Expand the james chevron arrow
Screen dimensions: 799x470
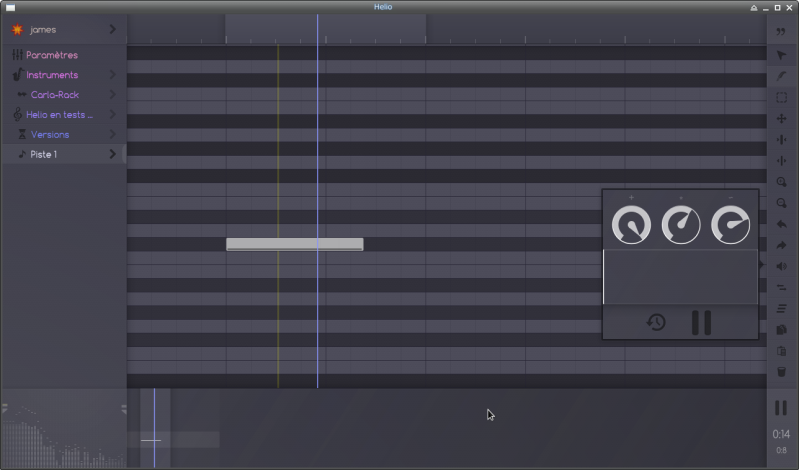[x=113, y=30]
